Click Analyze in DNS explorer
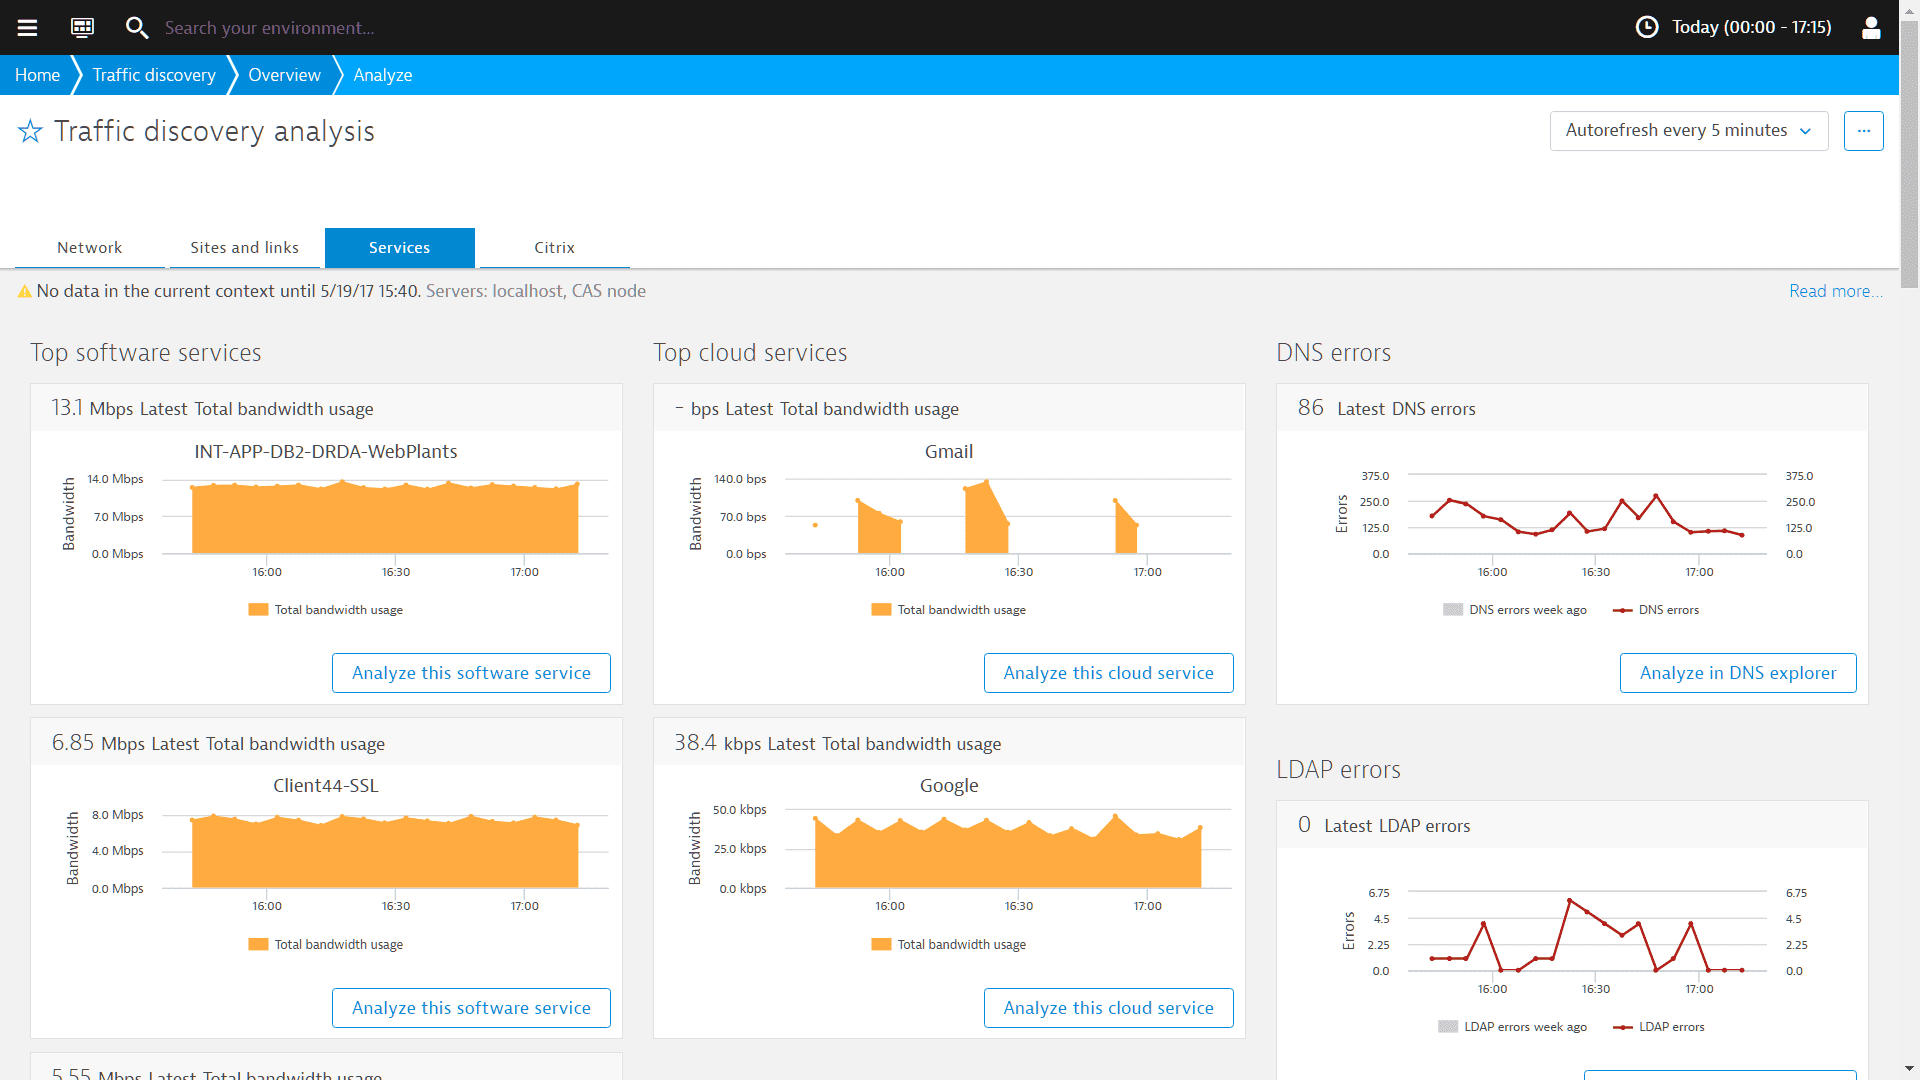Screen dimensions: 1920x1080 1738,673
